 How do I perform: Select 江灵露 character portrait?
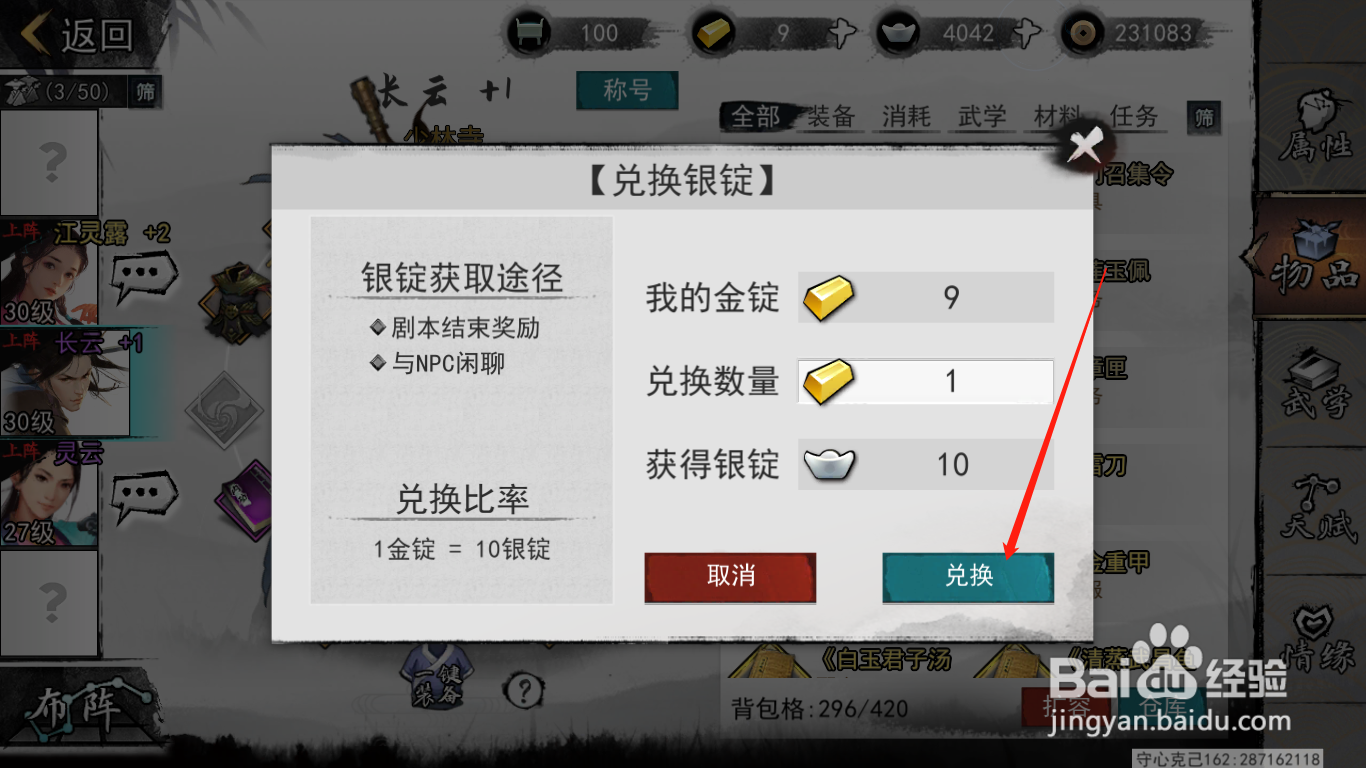click(49, 272)
